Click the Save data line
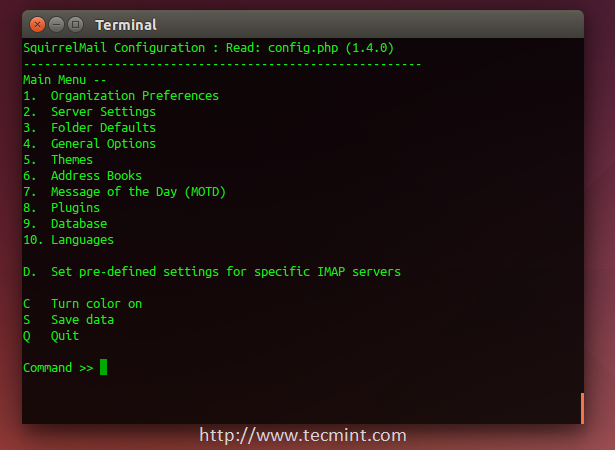The height and width of the screenshot is (450, 615). coord(82,320)
